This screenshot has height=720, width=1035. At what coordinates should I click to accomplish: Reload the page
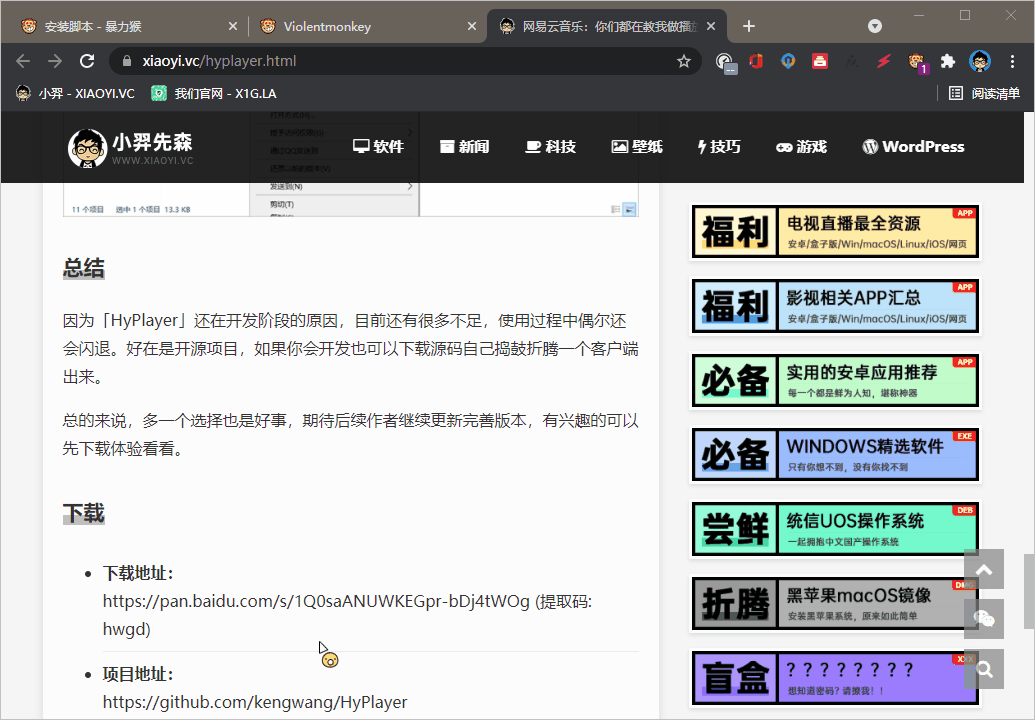pos(87,61)
